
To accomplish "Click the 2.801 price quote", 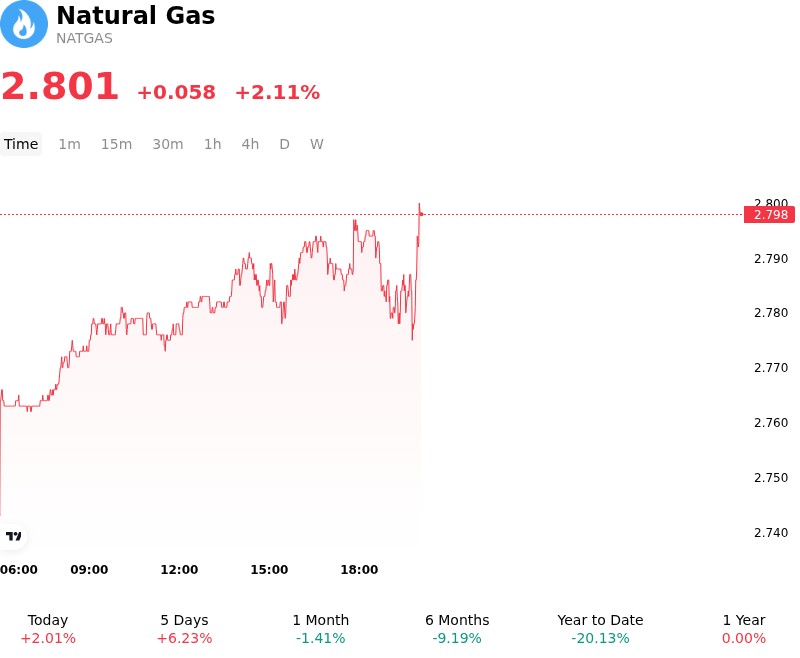I will [x=60, y=86].
